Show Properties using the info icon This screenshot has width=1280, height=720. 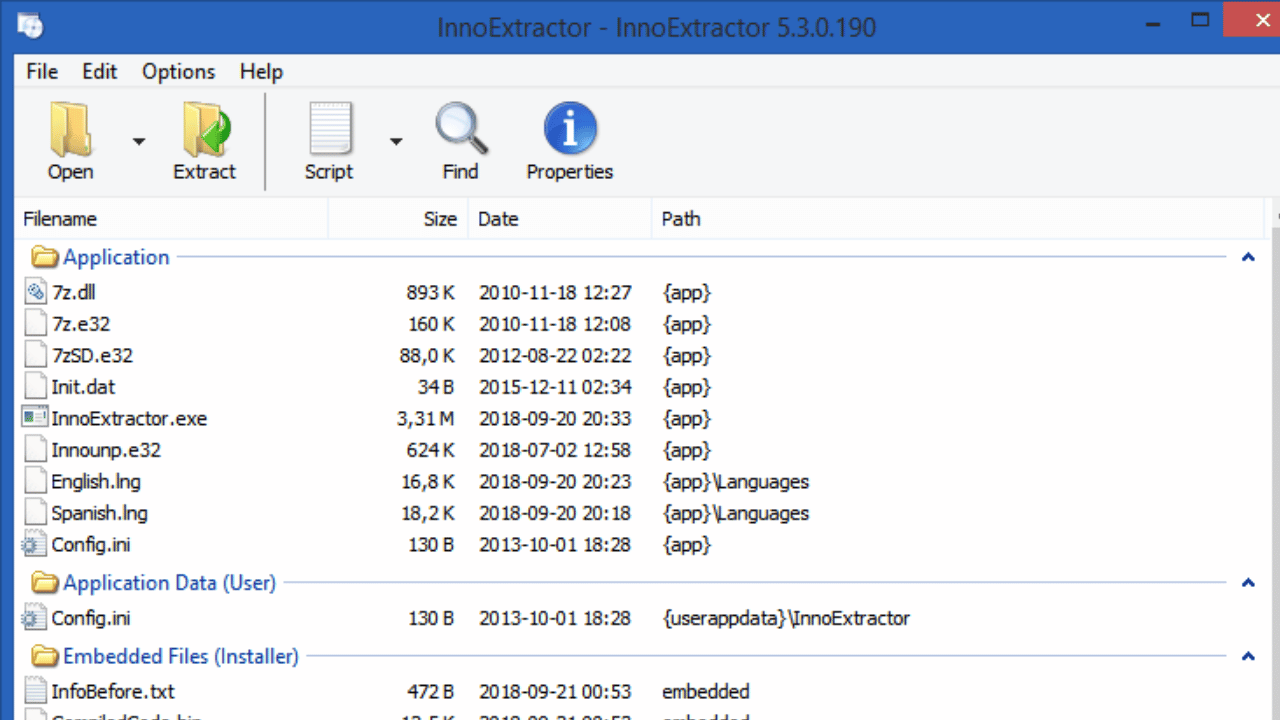click(570, 131)
